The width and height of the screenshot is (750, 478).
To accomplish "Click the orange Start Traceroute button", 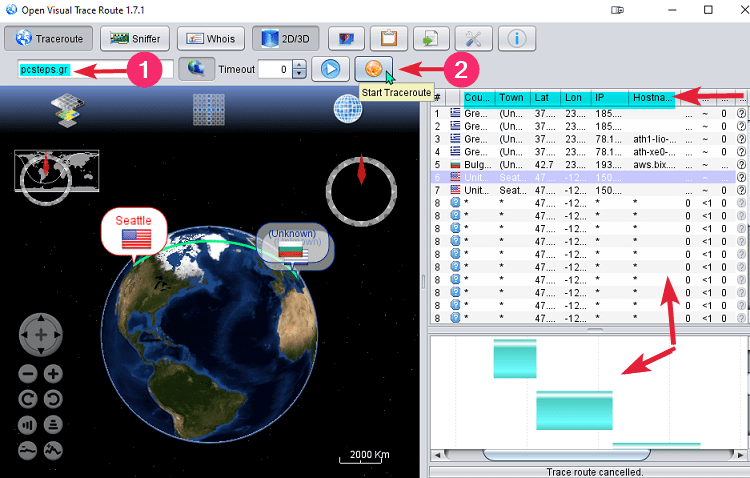I will [374, 69].
